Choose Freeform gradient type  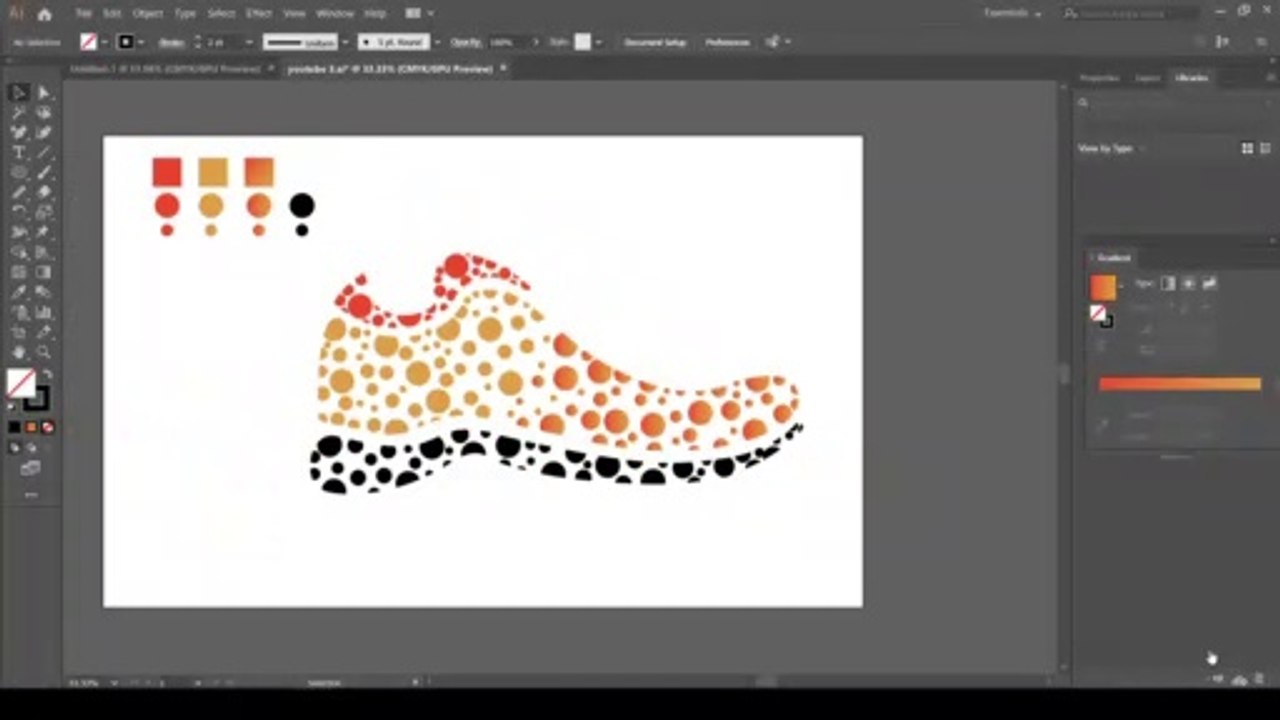(x=1209, y=284)
